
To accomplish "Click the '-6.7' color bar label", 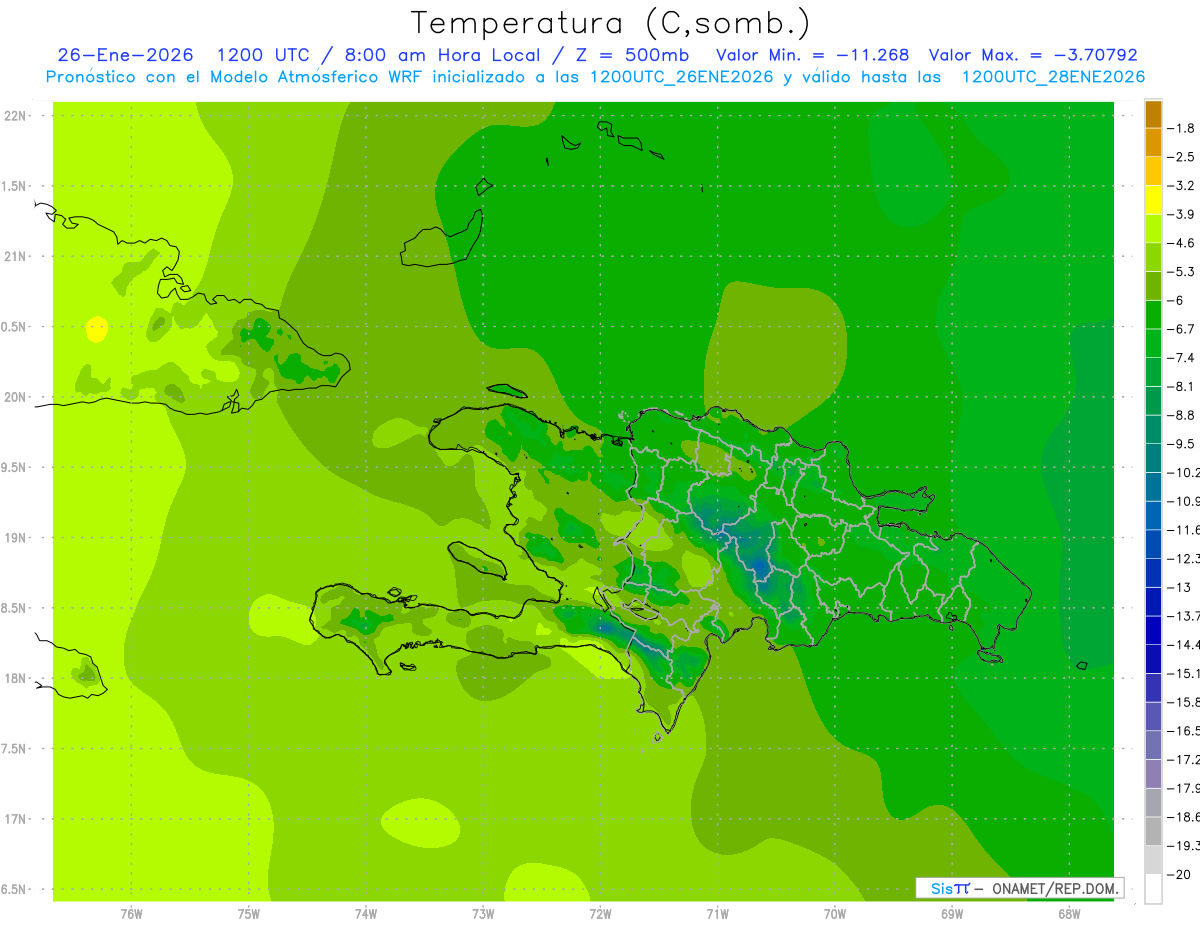I will tap(1182, 329).
